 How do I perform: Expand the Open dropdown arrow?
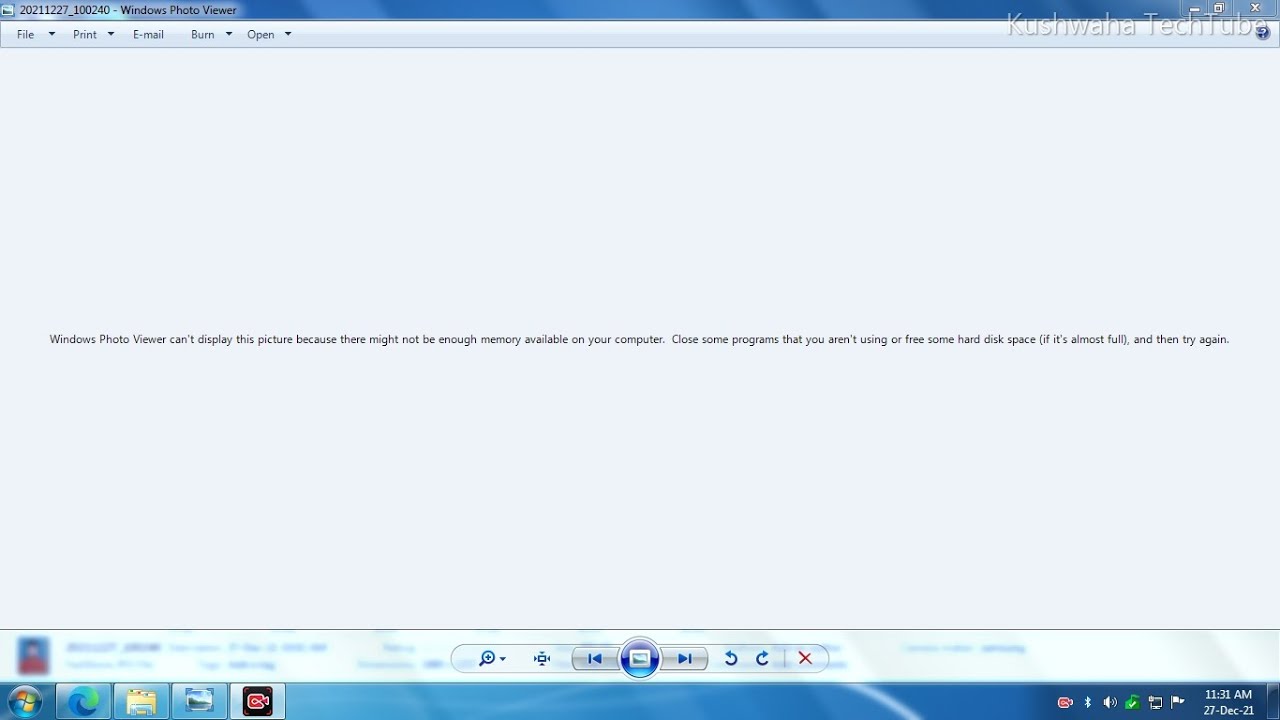[x=288, y=34]
